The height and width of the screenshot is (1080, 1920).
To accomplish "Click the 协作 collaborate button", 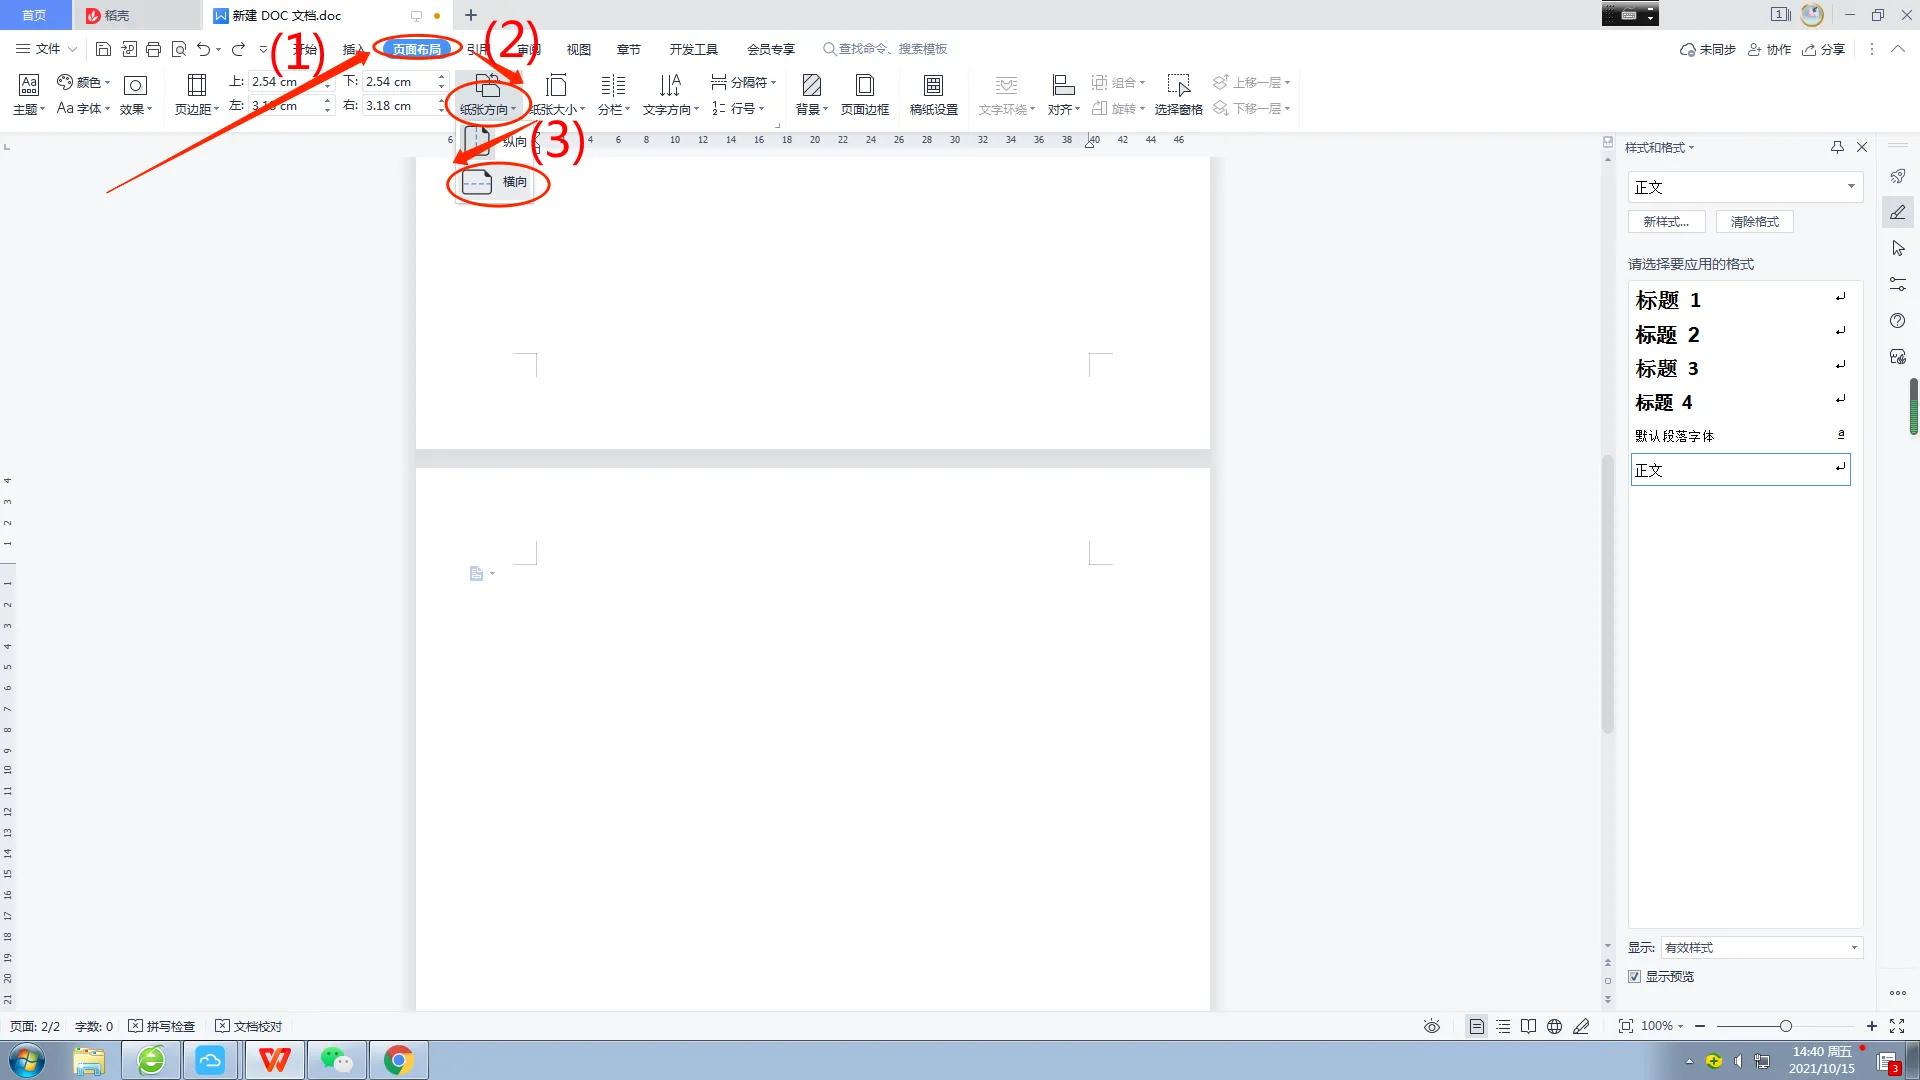I will point(1769,49).
